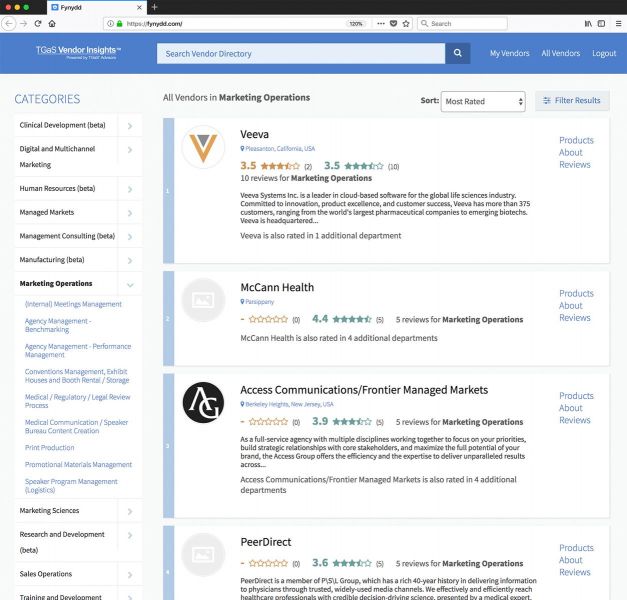Select Print Production subcategory

[x=50, y=448]
